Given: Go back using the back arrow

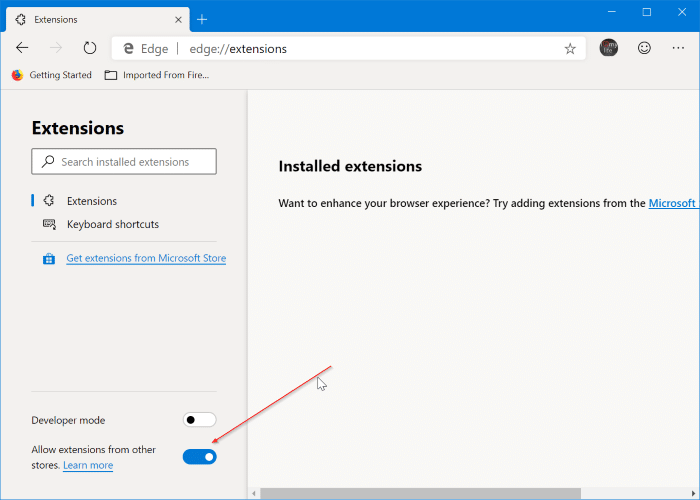Looking at the screenshot, I should pos(22,48).
